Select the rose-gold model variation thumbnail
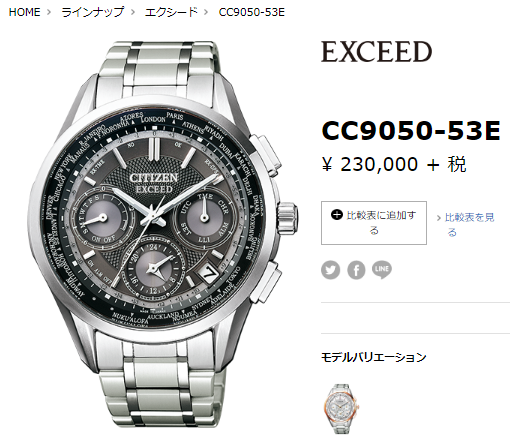 coord(341,408)
